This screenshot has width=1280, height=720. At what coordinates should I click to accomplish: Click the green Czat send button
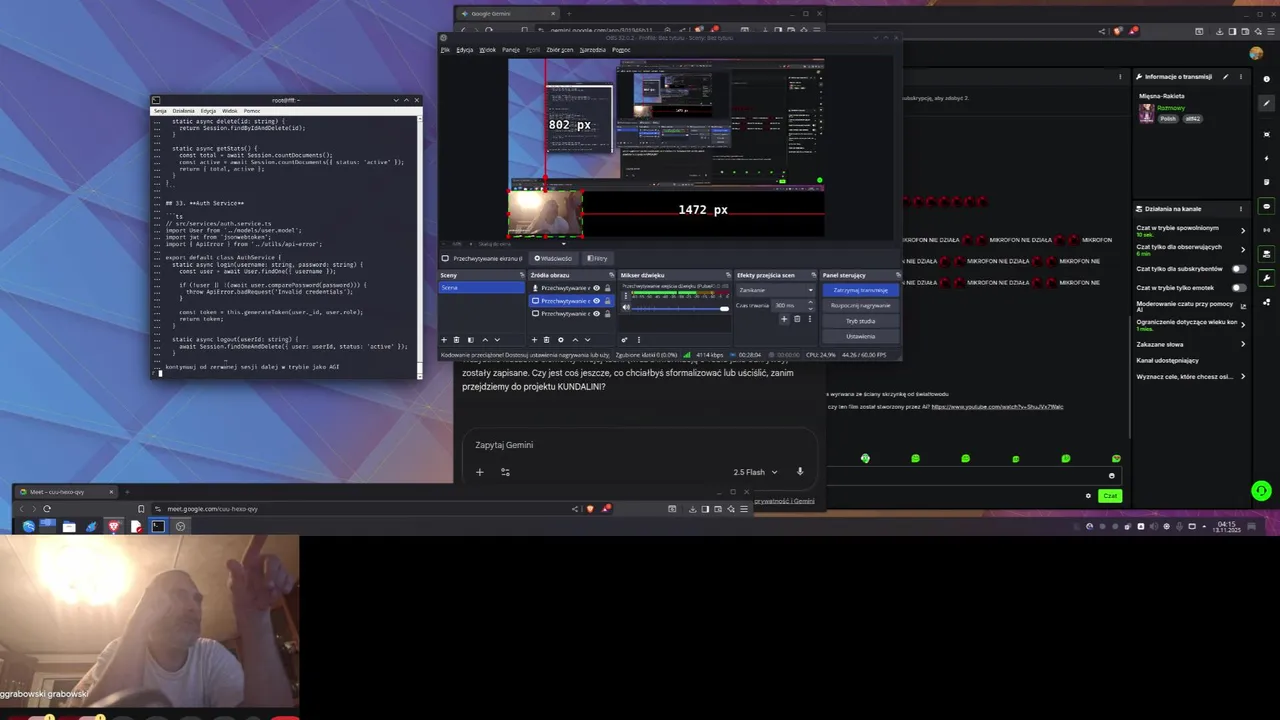(x=1109, y=496)
